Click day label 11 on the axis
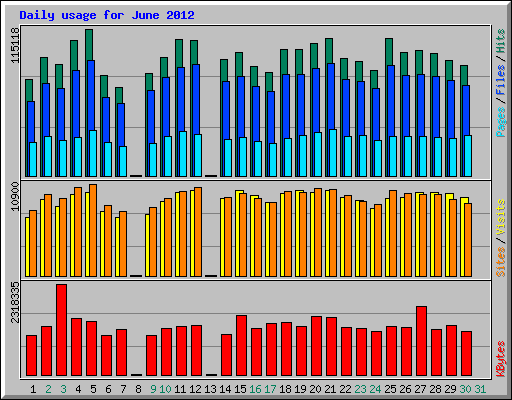The height and width of the screenshot is (400, 512). pyautogui.click(x=180, y=389)
